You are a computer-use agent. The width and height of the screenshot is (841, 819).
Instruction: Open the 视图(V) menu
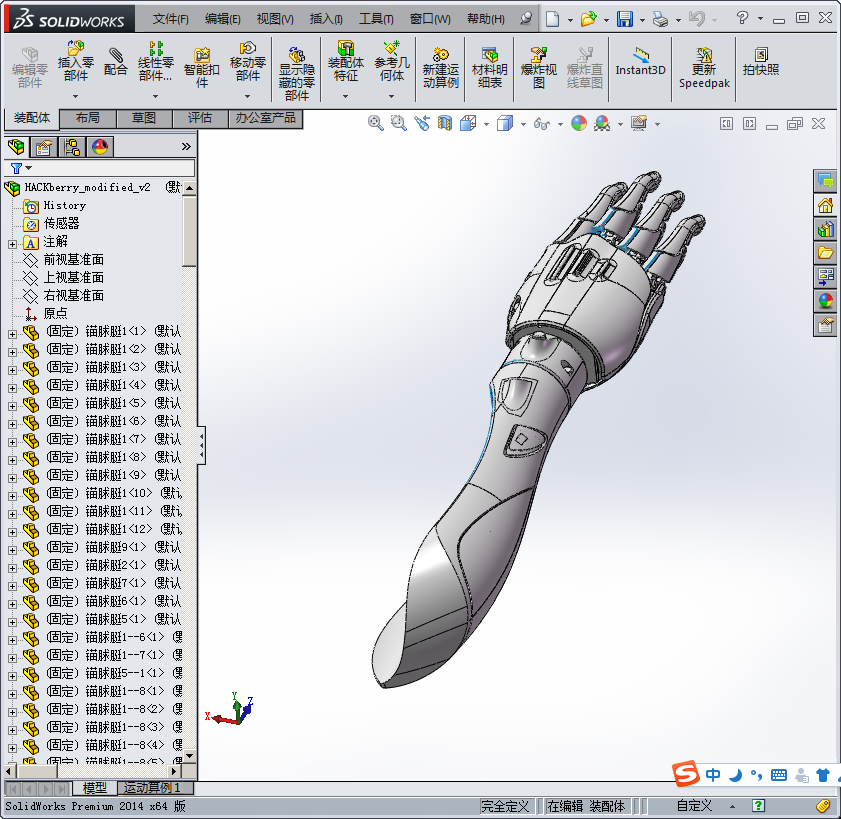tap(275, 19)
